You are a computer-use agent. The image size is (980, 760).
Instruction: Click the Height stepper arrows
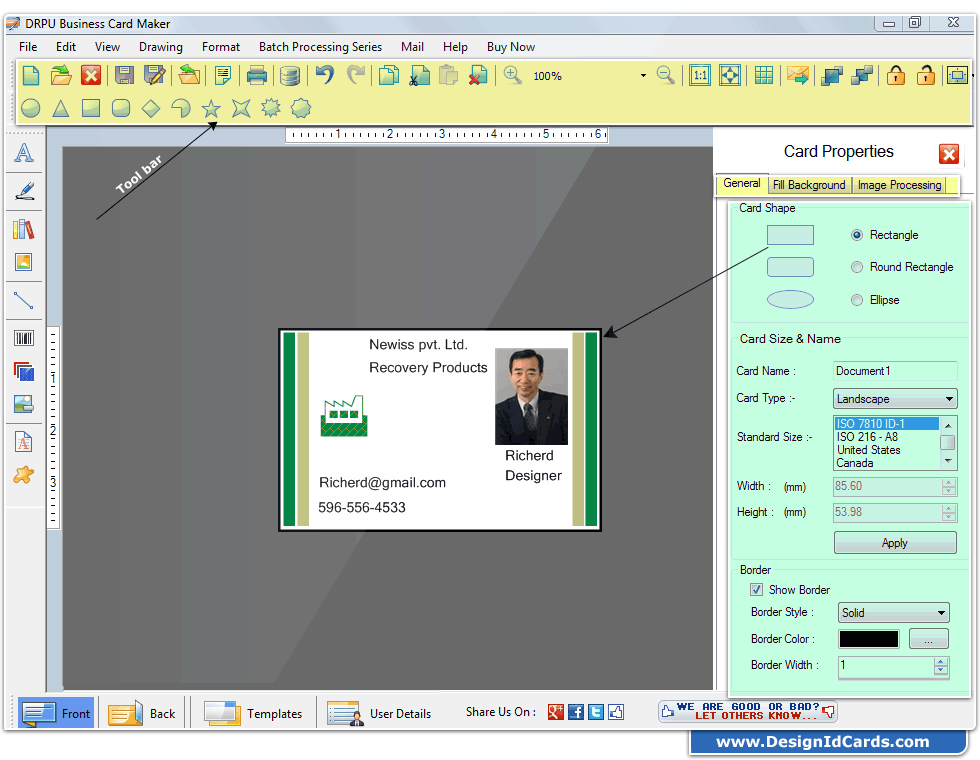(949, 512)
